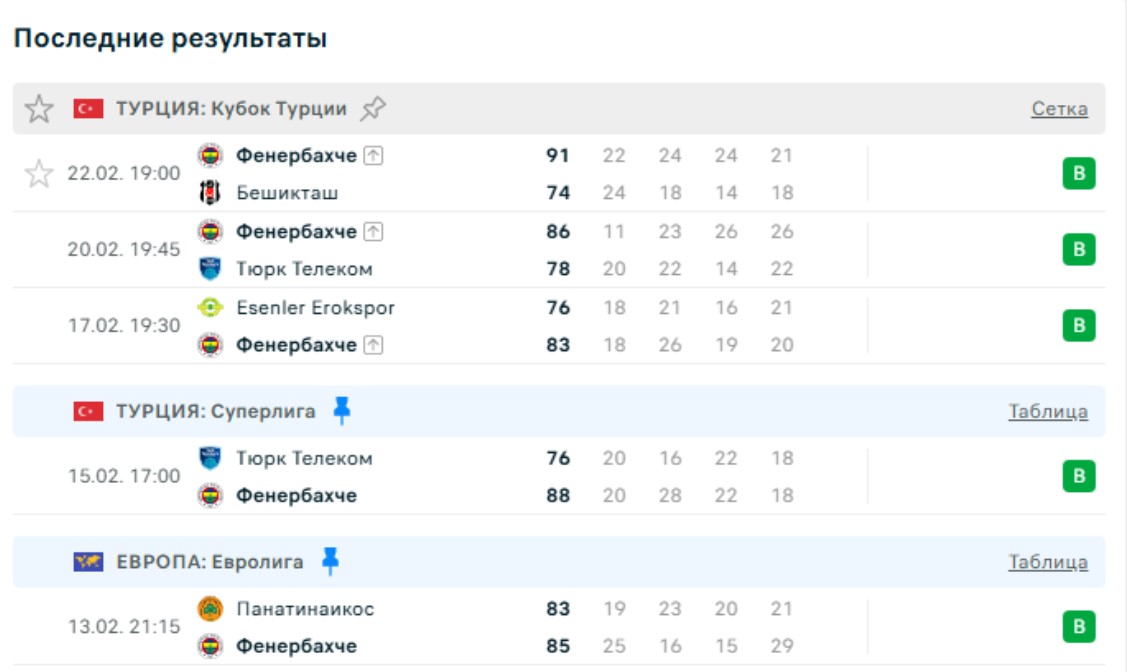Open the Сетка bracket link
Viewport: 1127px width, 672px height.
pos(1059,110)
